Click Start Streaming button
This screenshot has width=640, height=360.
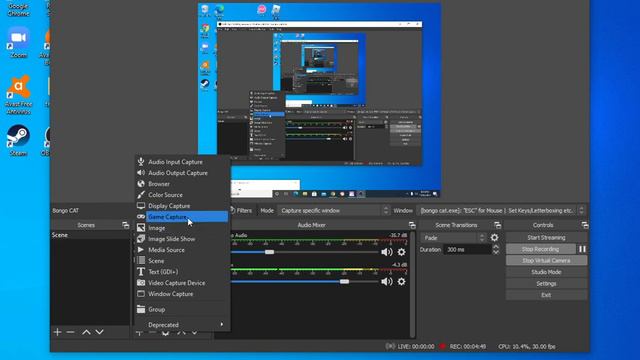click(x=546, y=238)
